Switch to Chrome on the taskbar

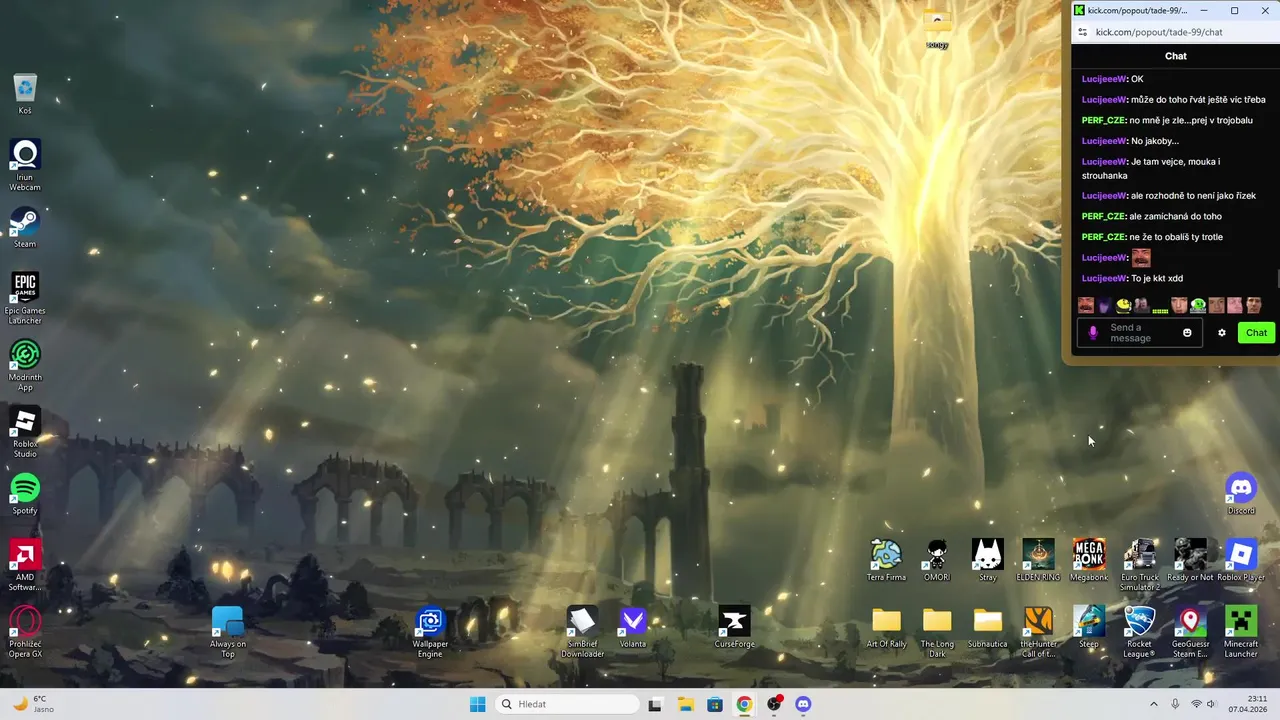pos(744,704)
